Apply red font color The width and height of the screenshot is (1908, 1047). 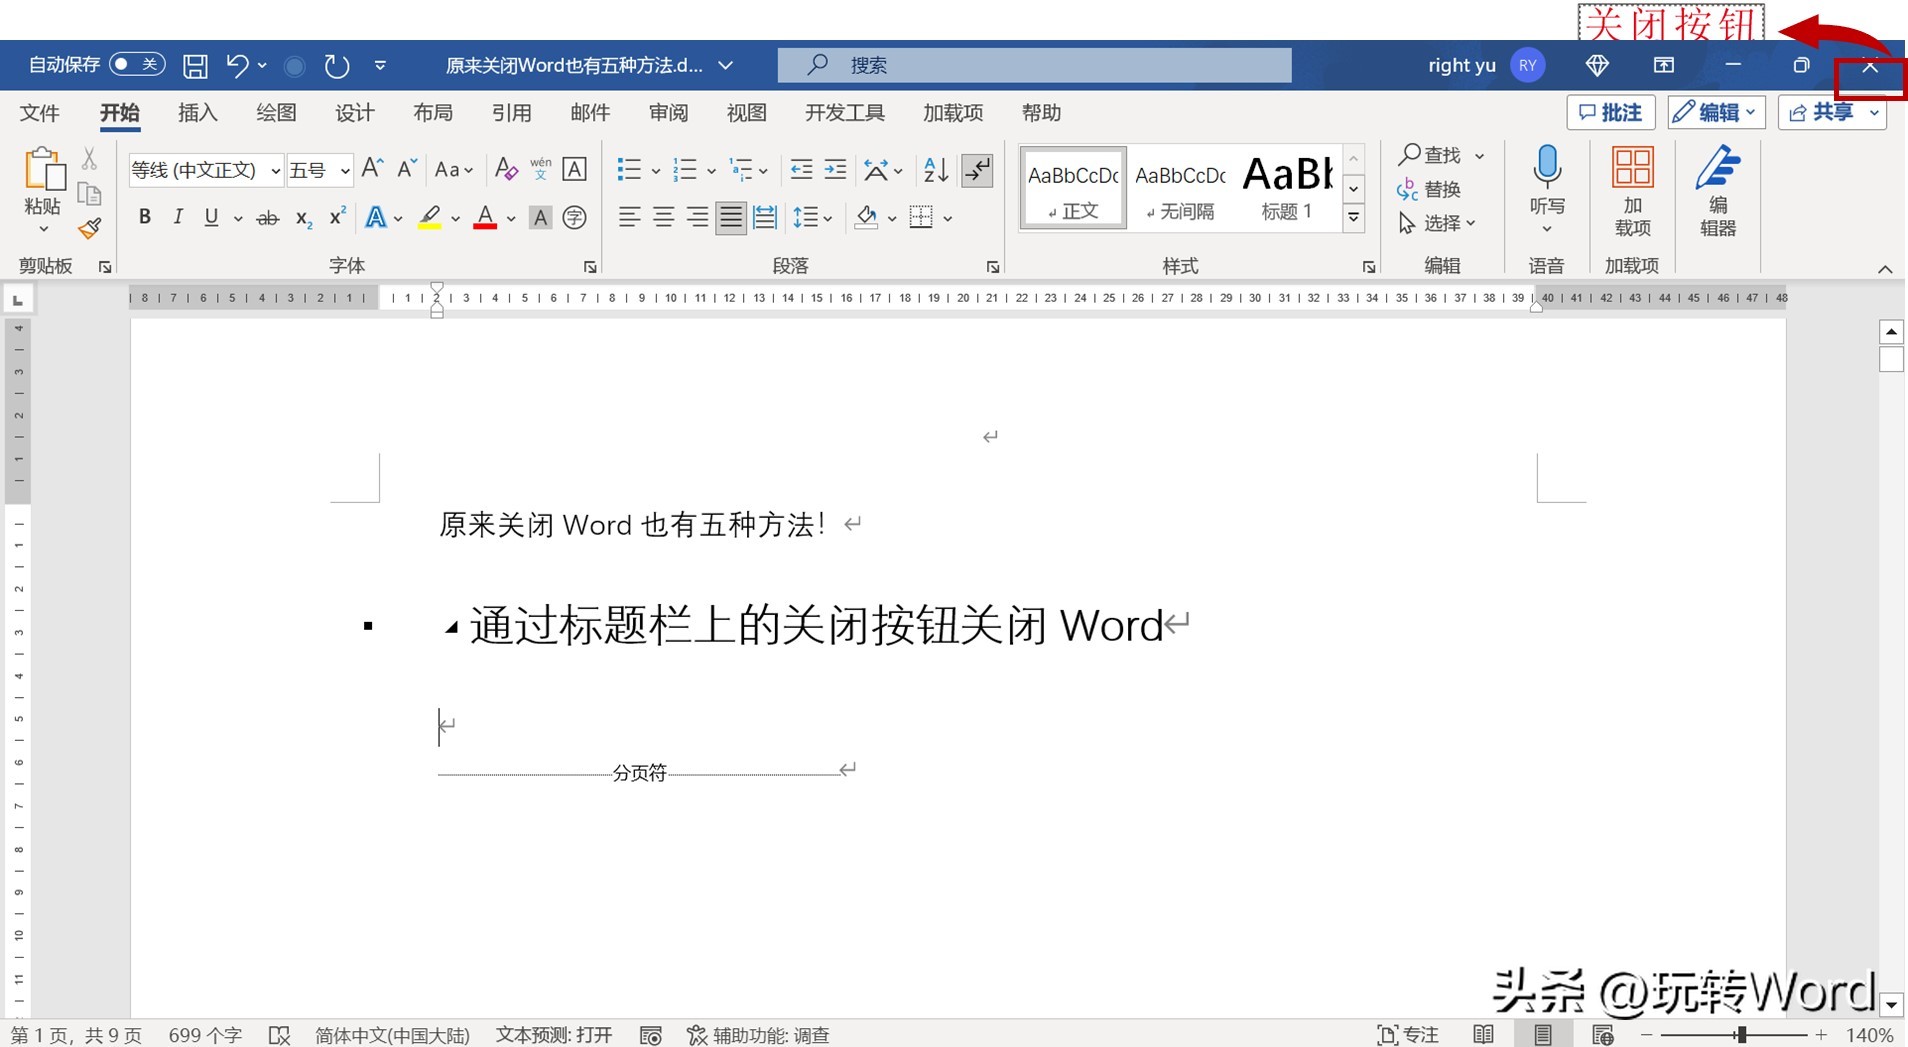(x=485, y=217)
